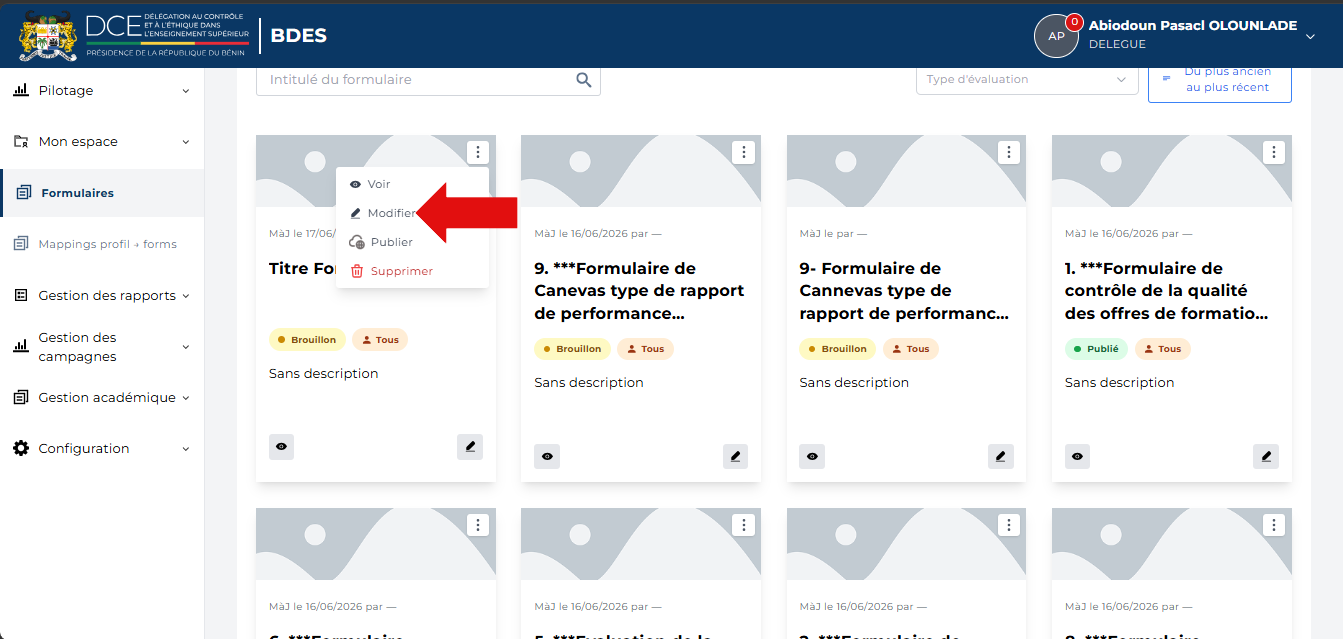Open three-dot menu on 9- Cannevas card
The height and width of the screenshot is (639, 1343).
pos(1009,152)
